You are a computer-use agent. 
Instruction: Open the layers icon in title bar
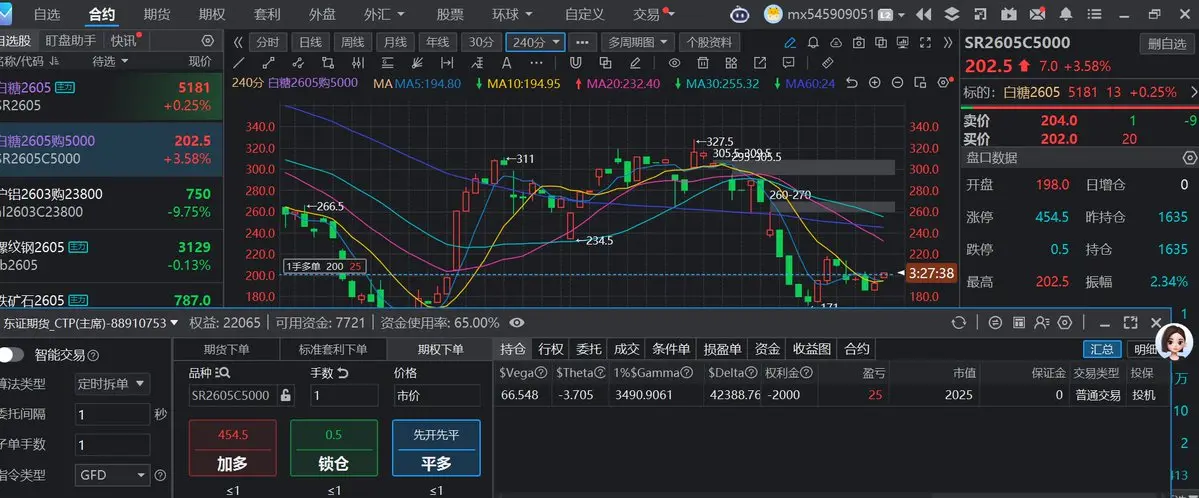pos(951,14)
